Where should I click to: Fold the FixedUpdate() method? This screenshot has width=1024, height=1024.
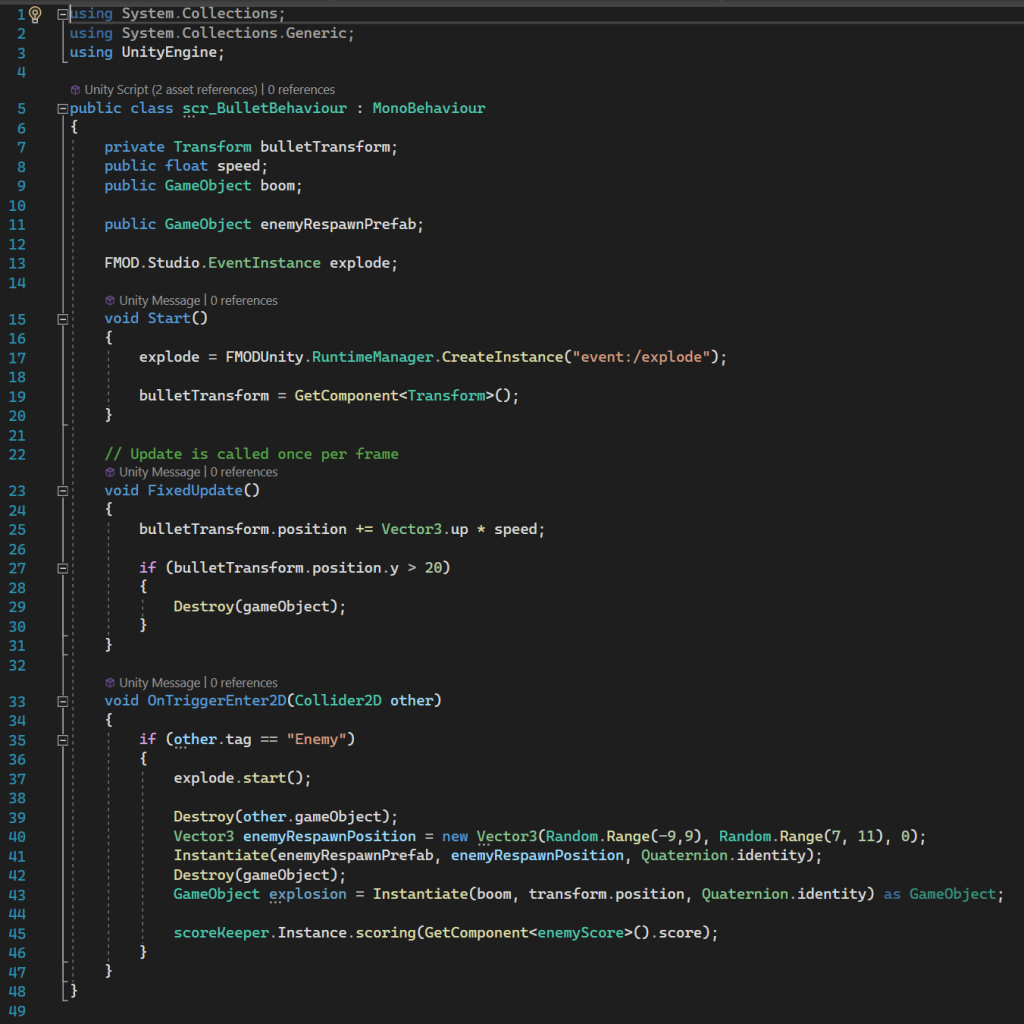coord(63,491)
